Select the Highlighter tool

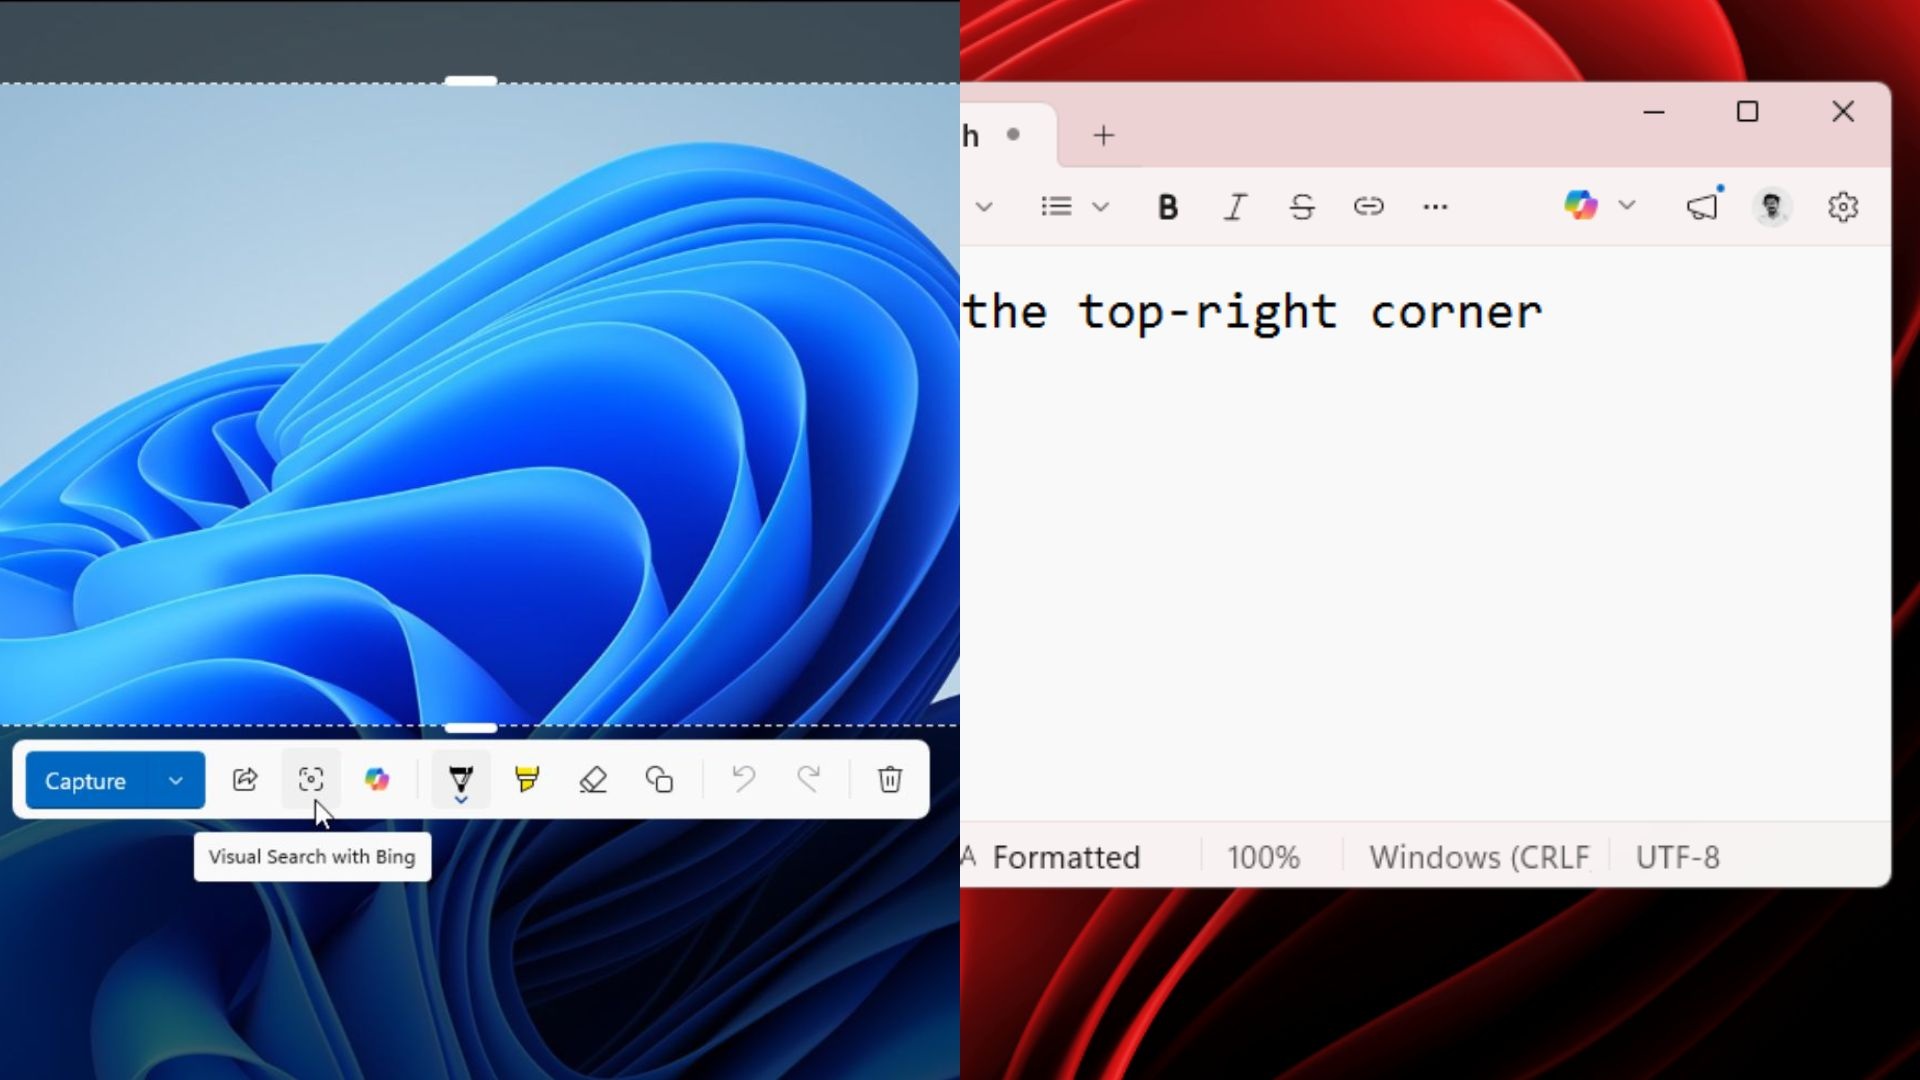526,780
